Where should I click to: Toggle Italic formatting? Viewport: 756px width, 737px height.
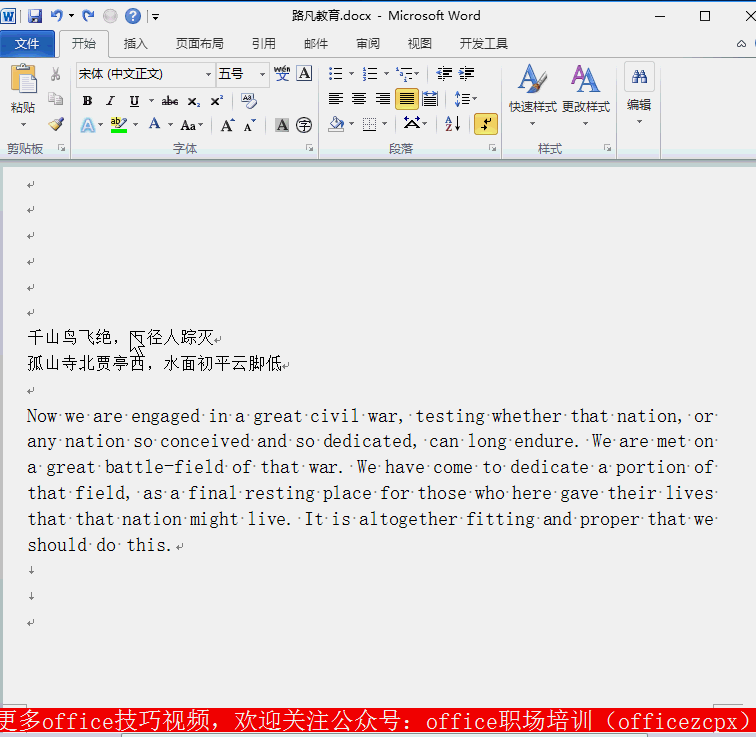pos(110,101)
